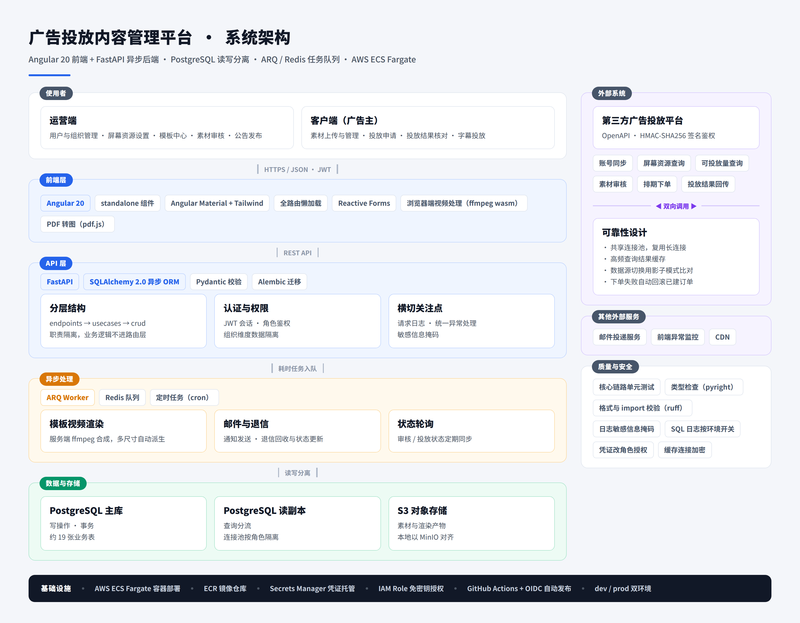The height and width of the screenshot is (623, 800).
Task: Click the 使用者 section badge
Action: click(56, 93)
